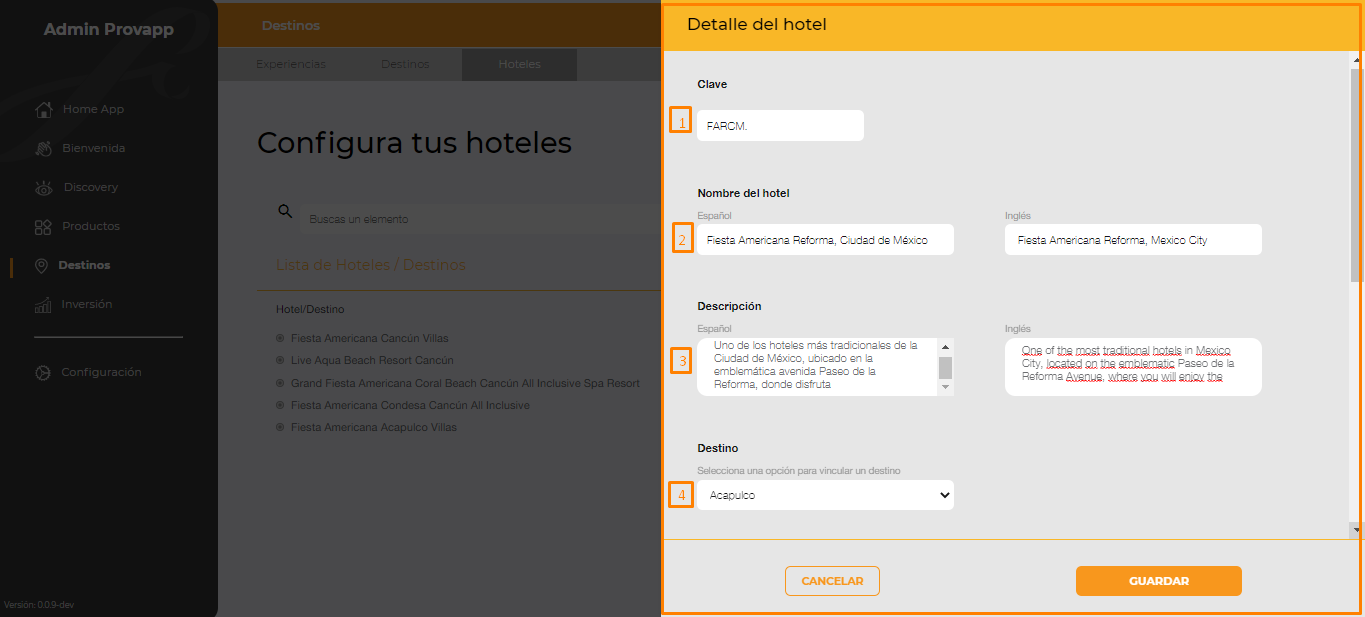
Task: Expand Live Aqua Beach Resort Cancún row
Action: 280,360
